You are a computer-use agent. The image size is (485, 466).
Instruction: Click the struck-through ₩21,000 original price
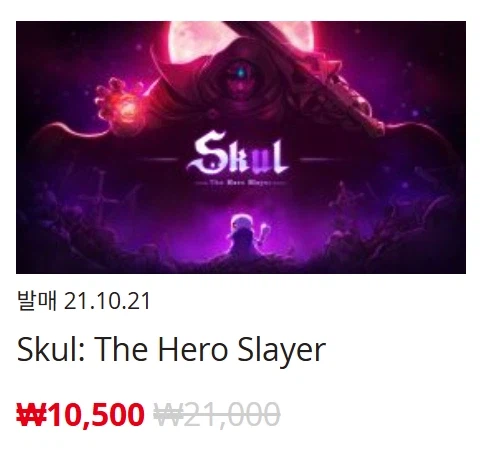[x=217, y=414]
